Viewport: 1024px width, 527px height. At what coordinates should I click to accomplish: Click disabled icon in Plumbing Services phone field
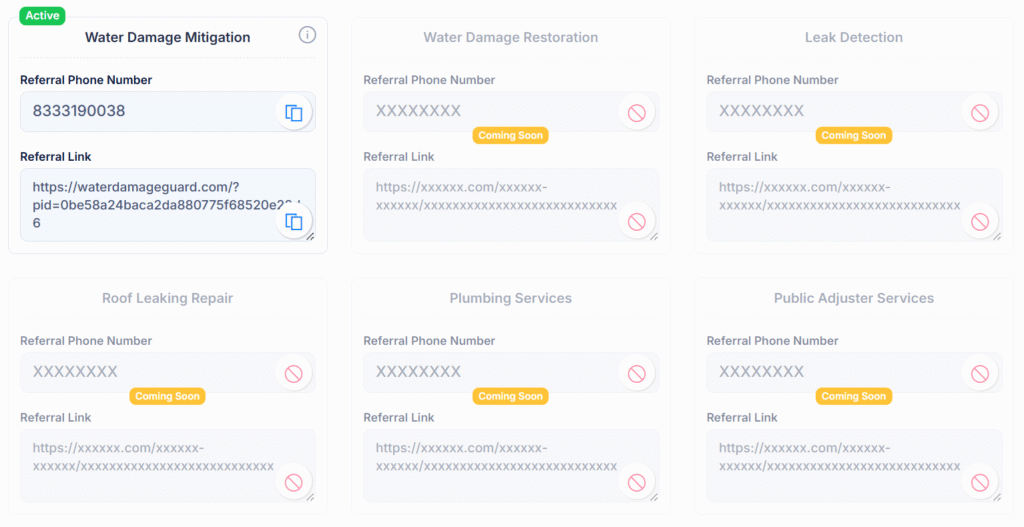click(637, 374)
